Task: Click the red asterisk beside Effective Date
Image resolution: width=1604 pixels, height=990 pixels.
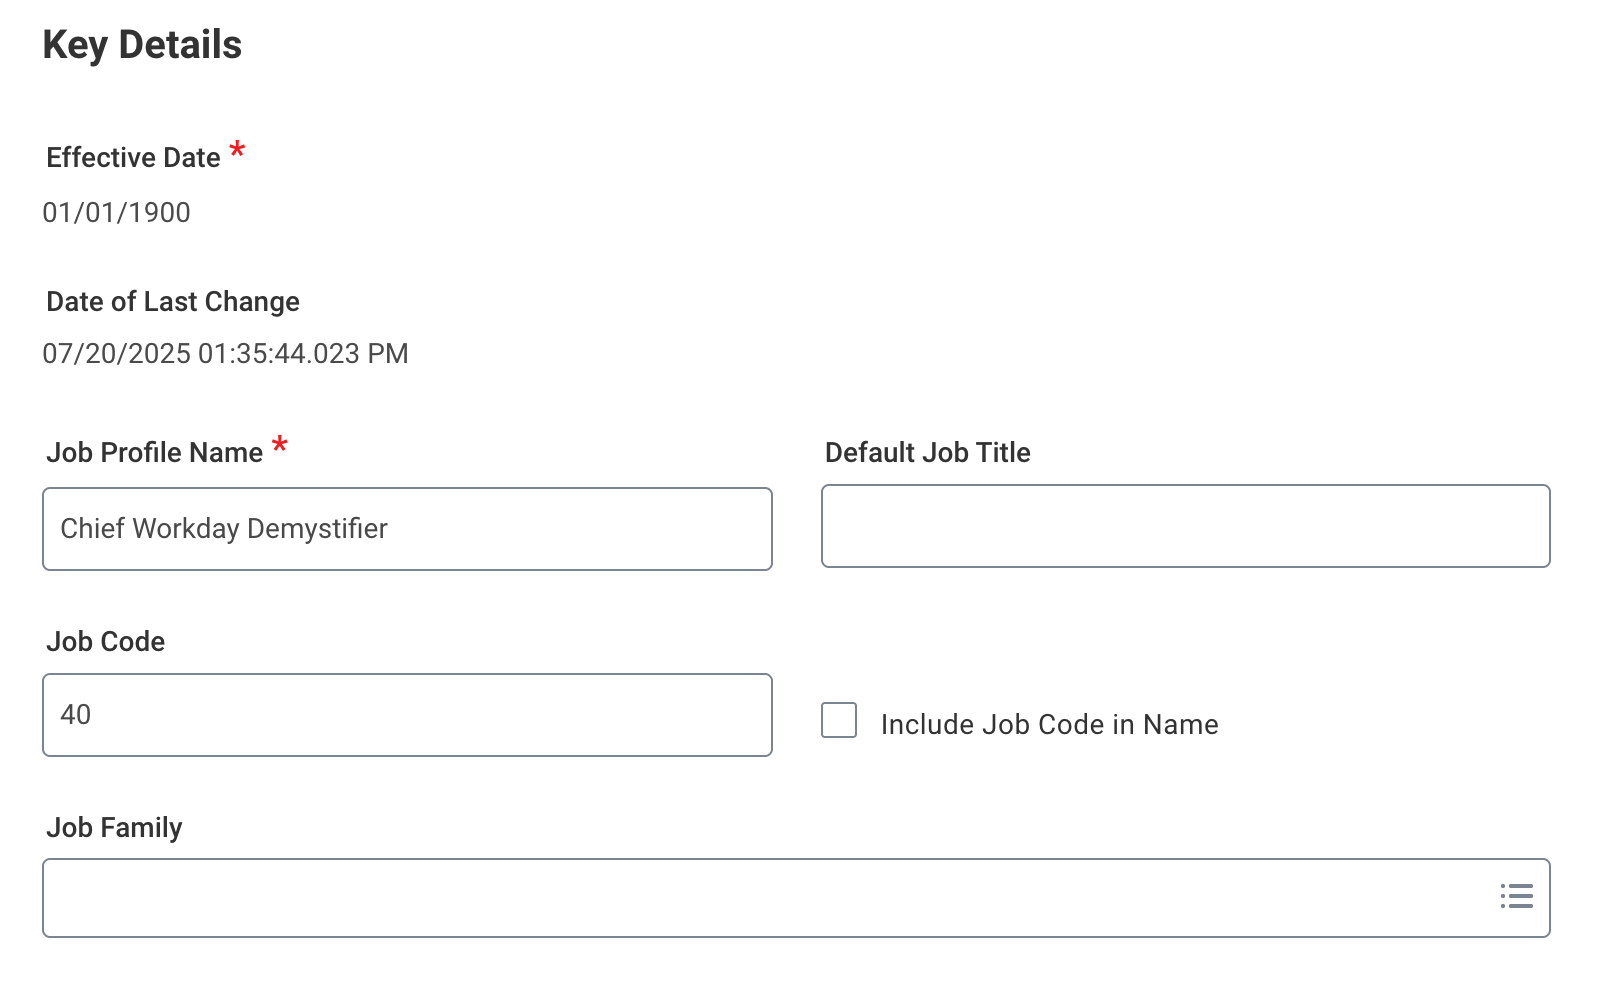Action: 237,150
